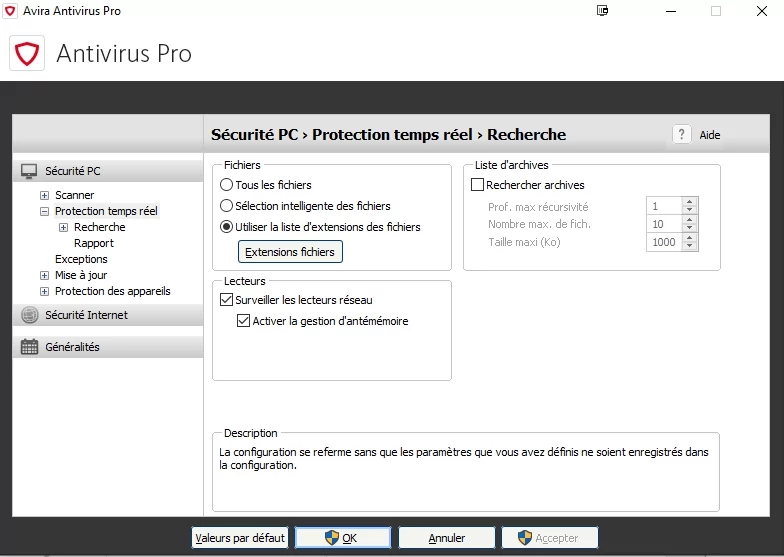The image size is (784, 557).
Task: Click the description text about configuration
Action: 464,458
